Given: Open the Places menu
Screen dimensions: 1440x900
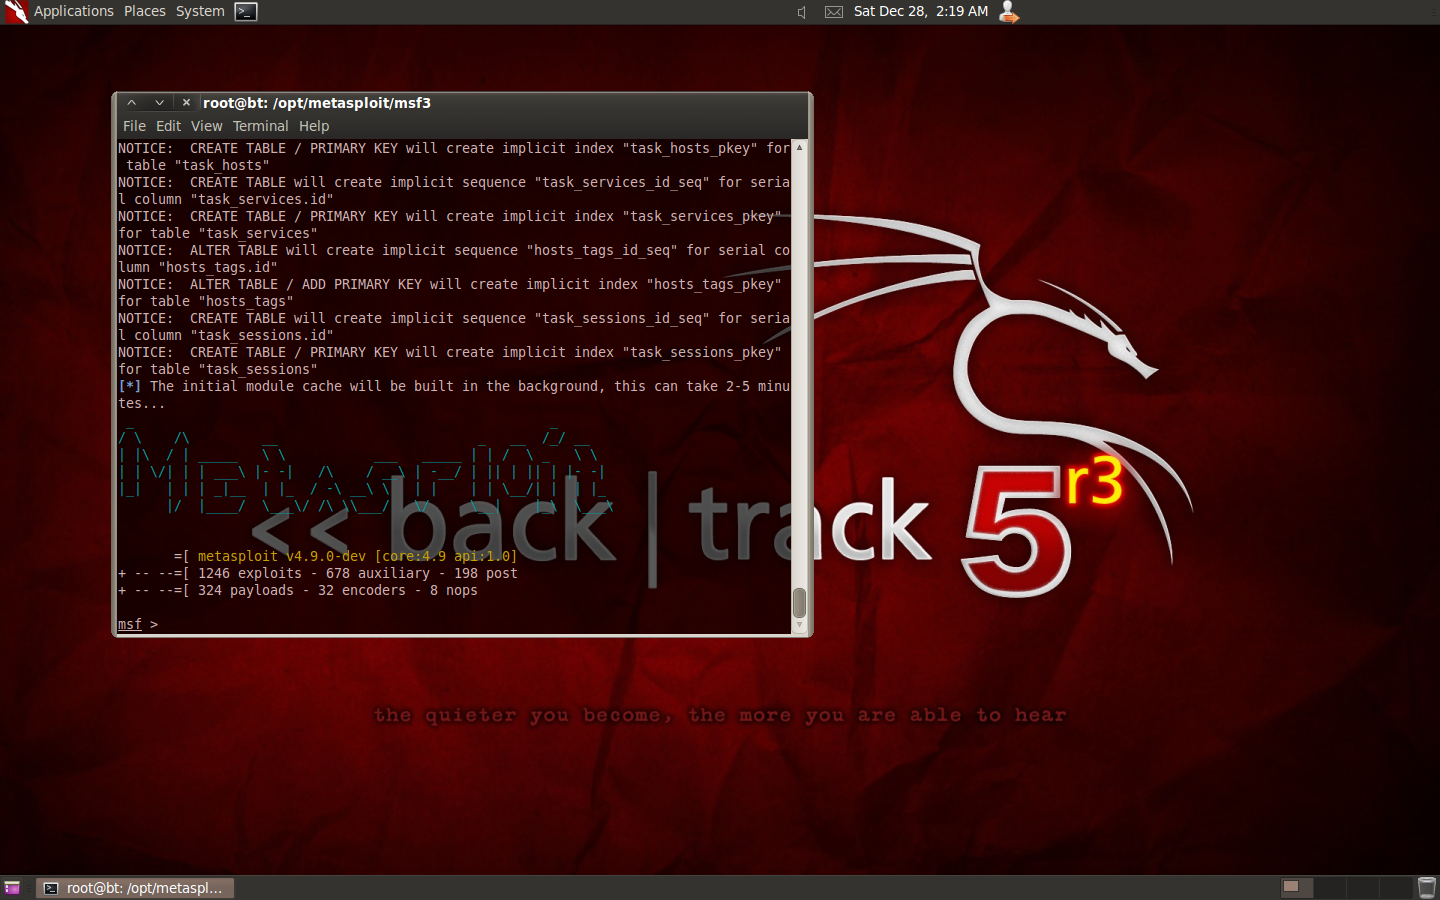Looking at the screenshot, I should [145, 11].
